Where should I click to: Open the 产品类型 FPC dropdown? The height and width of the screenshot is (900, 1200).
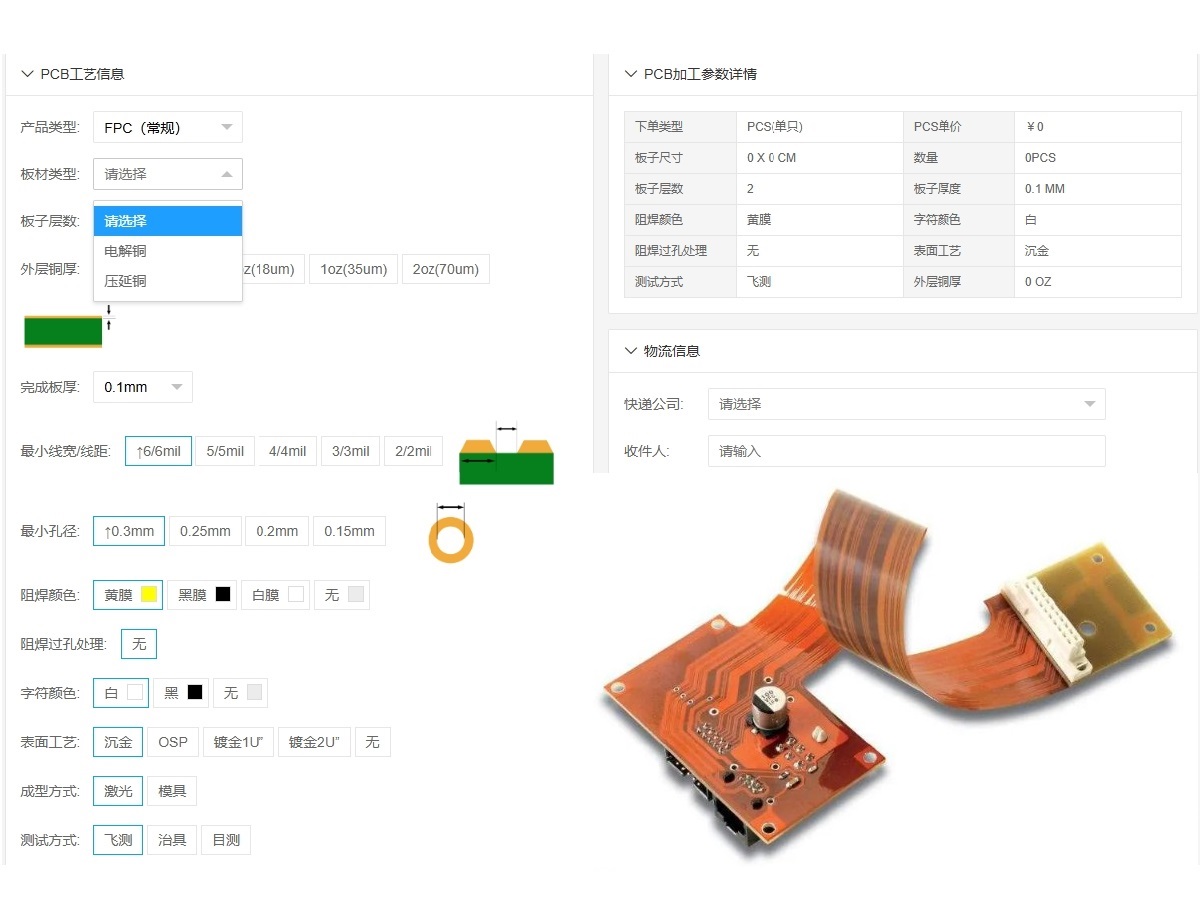(168, 128)
